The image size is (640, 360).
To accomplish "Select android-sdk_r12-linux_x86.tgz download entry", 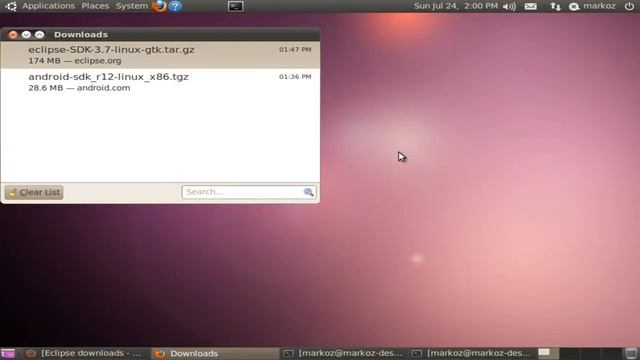I will point(160,82).
